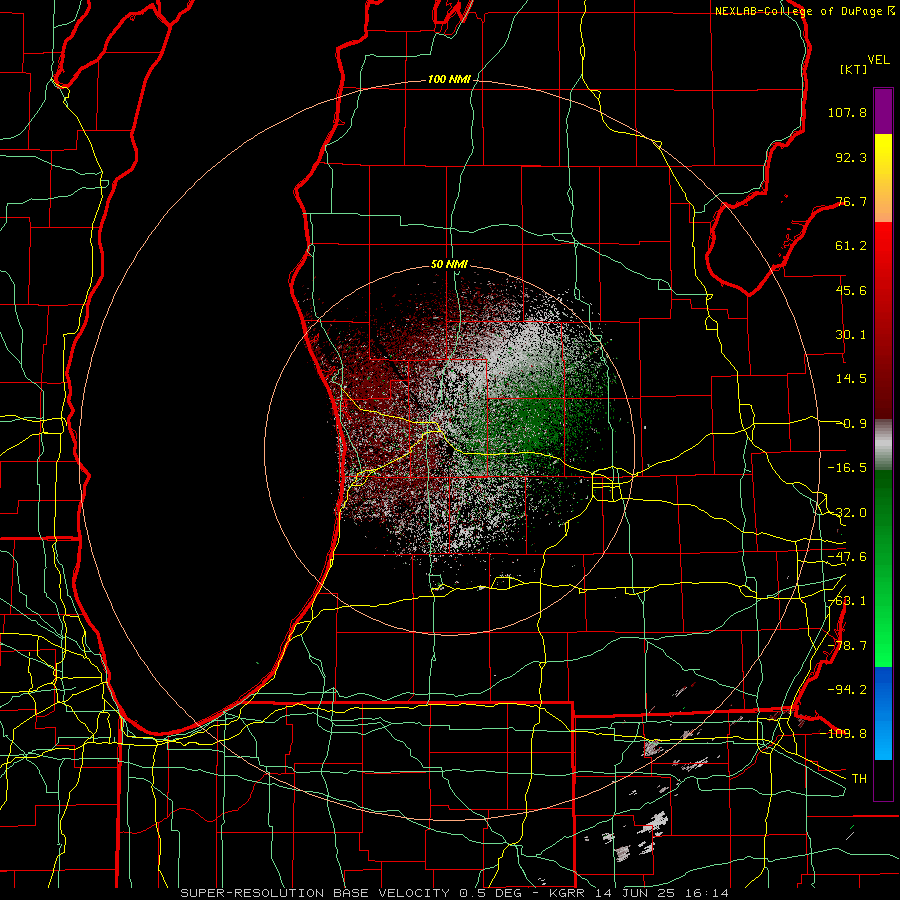Click the 92.3 legend value
Viewport: 900px width, 900px height.
[851, 157]
